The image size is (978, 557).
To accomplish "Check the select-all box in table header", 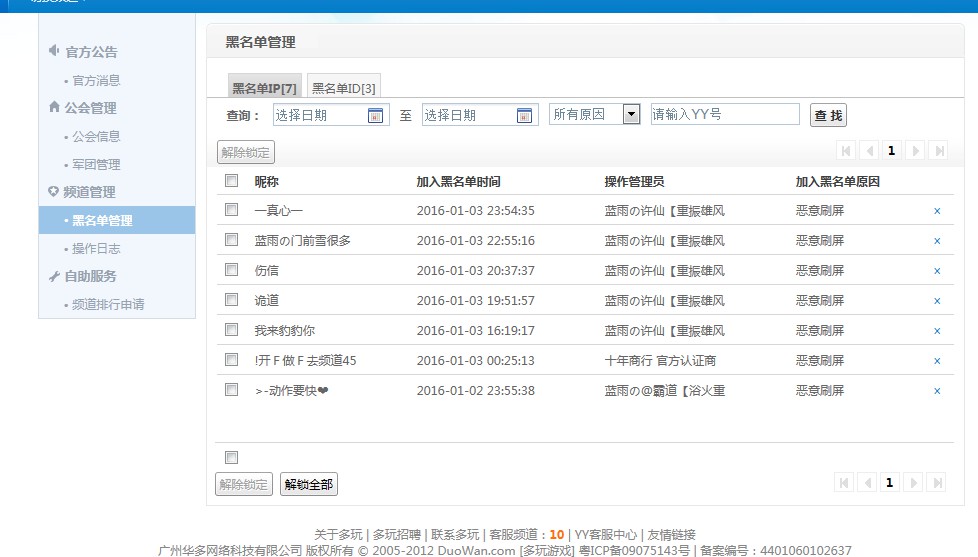I will pyautogui.click(x=232, y=181).
